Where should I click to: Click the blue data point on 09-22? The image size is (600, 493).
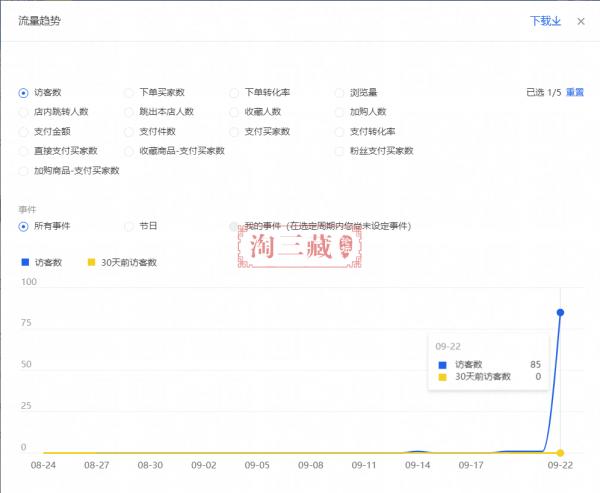coord(560,312)
